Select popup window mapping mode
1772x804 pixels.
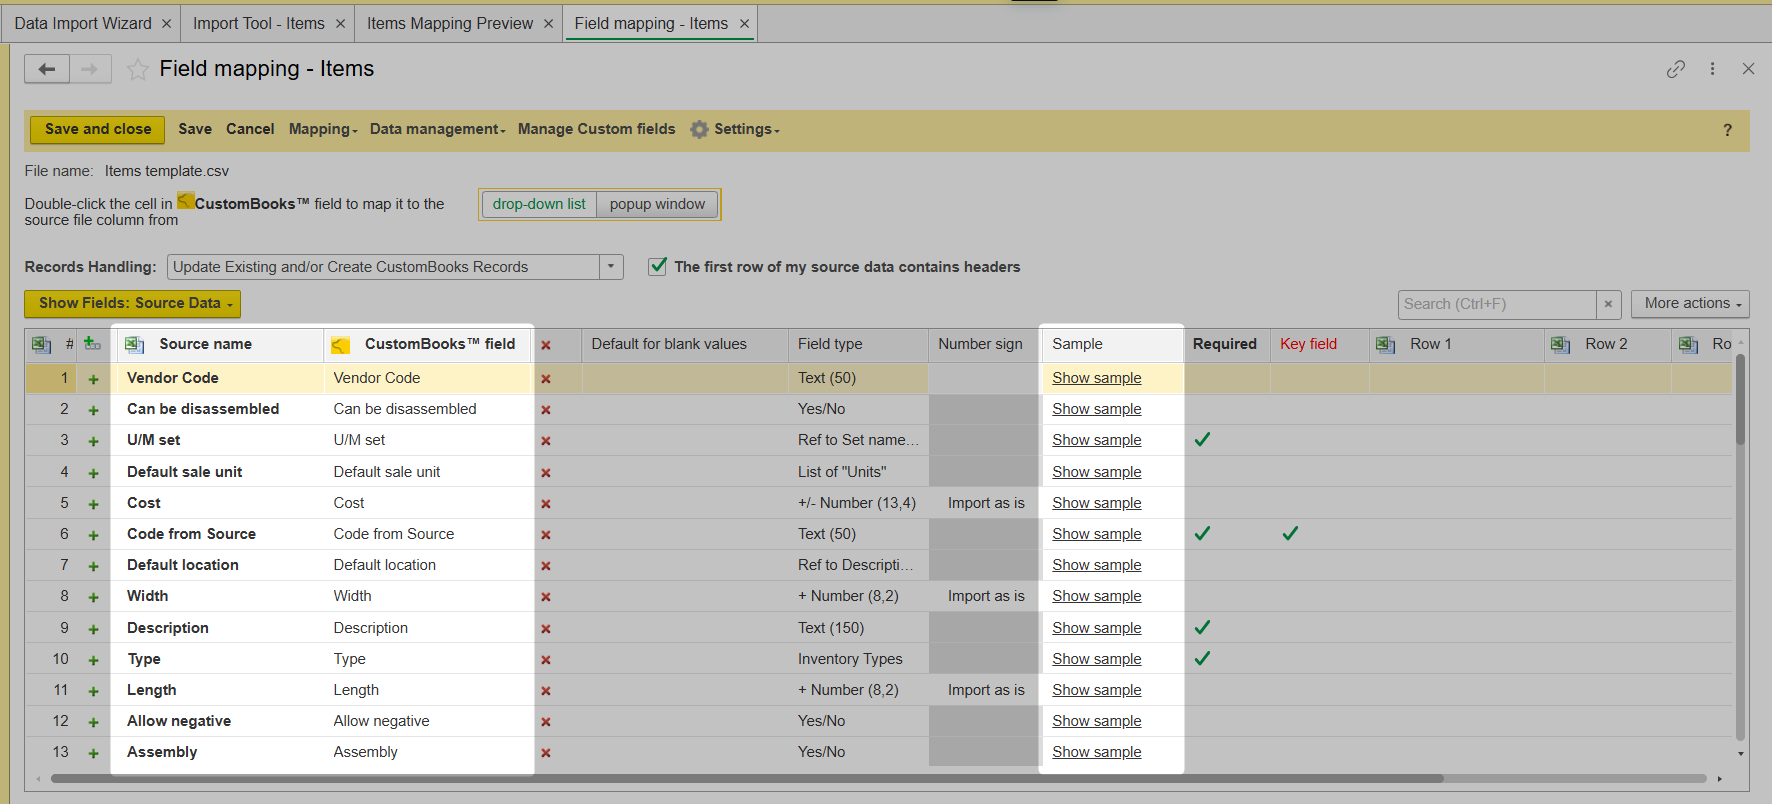657,204
